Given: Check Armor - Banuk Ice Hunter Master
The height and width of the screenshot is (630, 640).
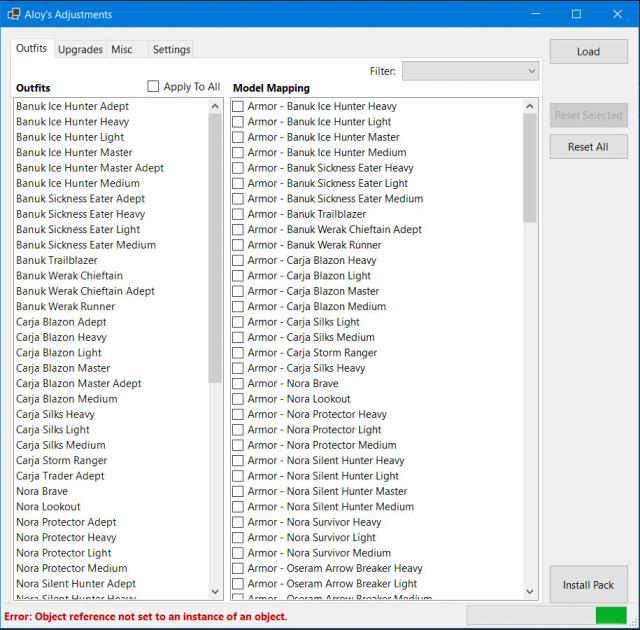Looking at the screenshot, I should pyautogui.click(x=238, y=137).
